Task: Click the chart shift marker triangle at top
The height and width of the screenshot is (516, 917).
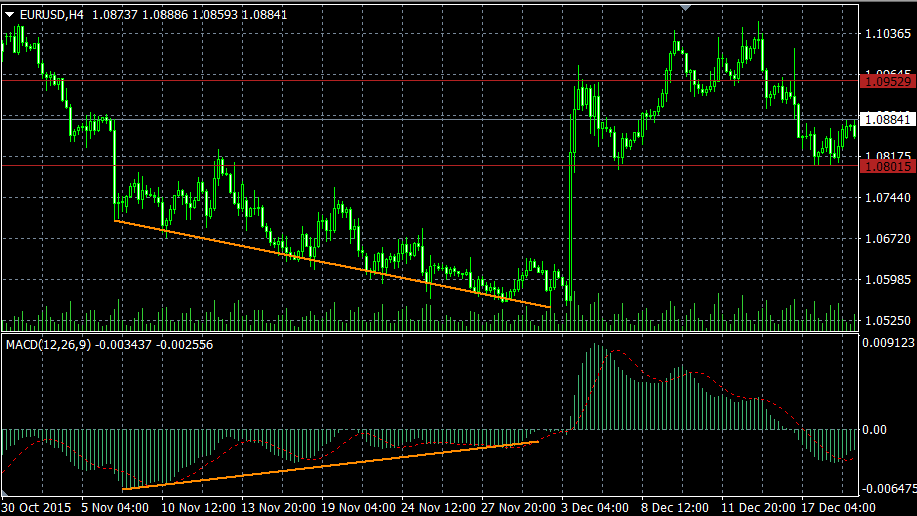Action: click(685, 8)
